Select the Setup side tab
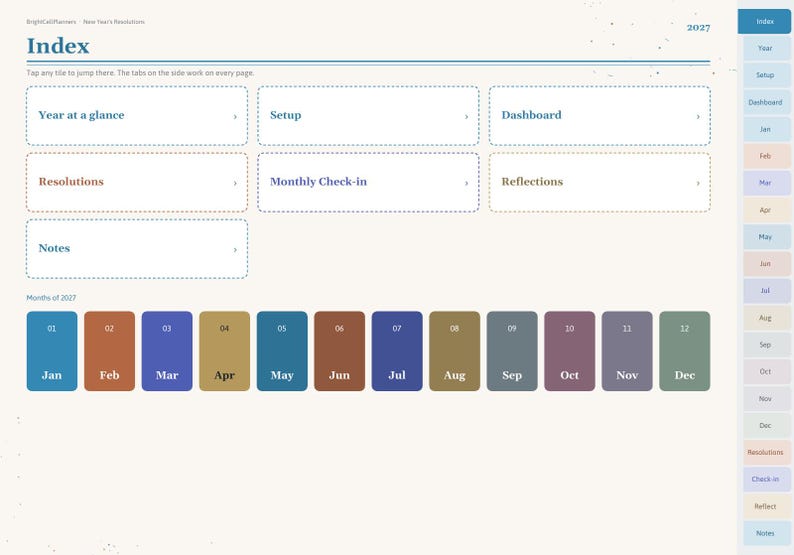Screen dimensions: 794x555 pyautogui.click(x=767, y=75)
